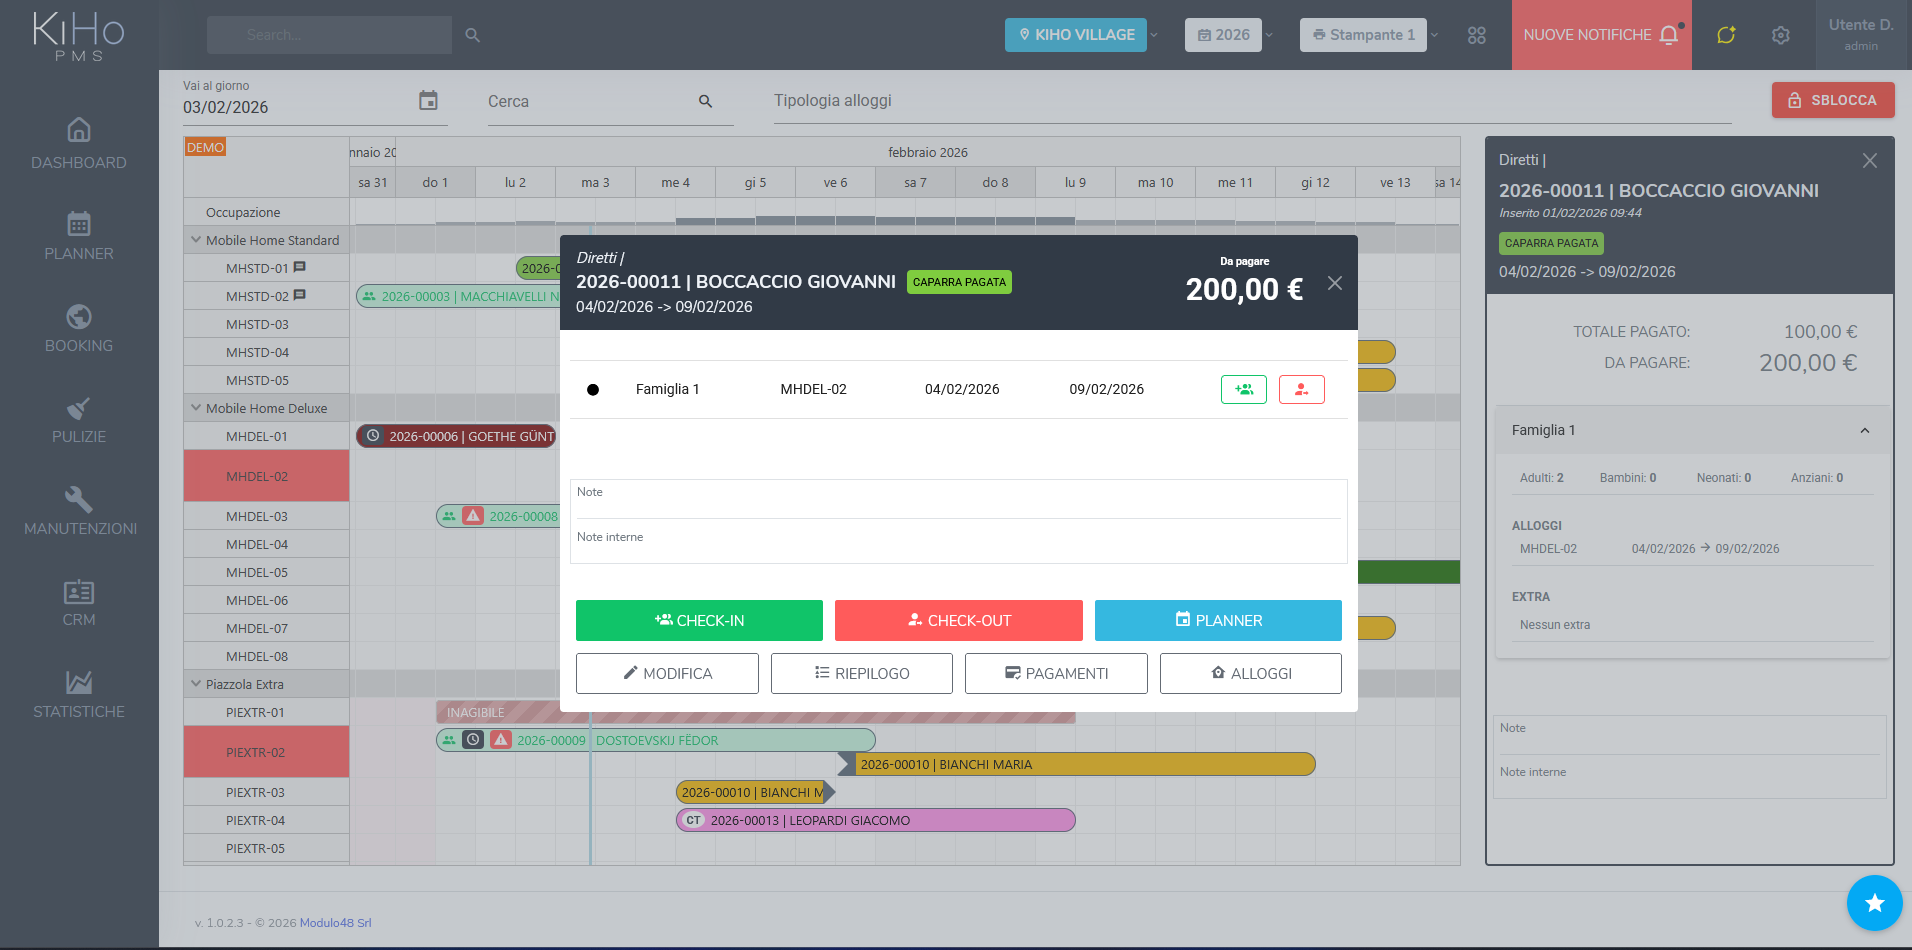This screenshot has width=1912, height=950.
Task: Click the Occupazione row label
Action: point(243,212)
